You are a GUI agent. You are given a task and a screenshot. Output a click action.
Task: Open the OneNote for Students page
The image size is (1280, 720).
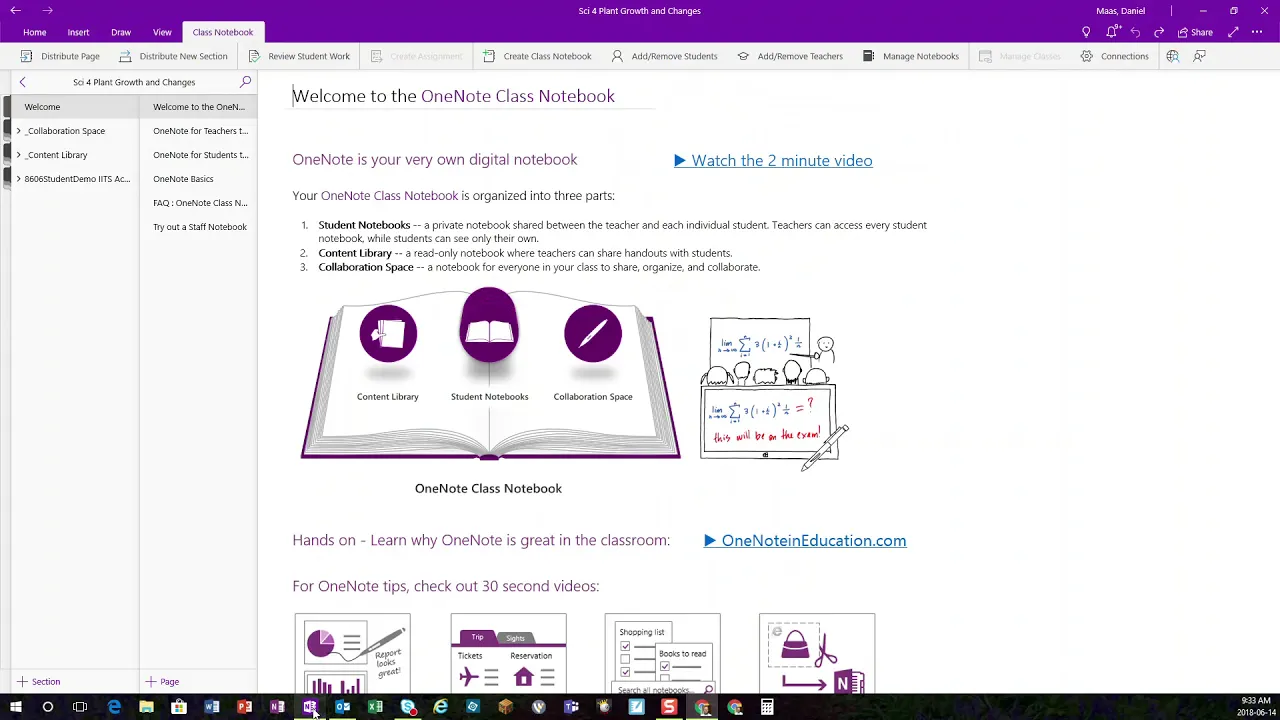point(199,155)
